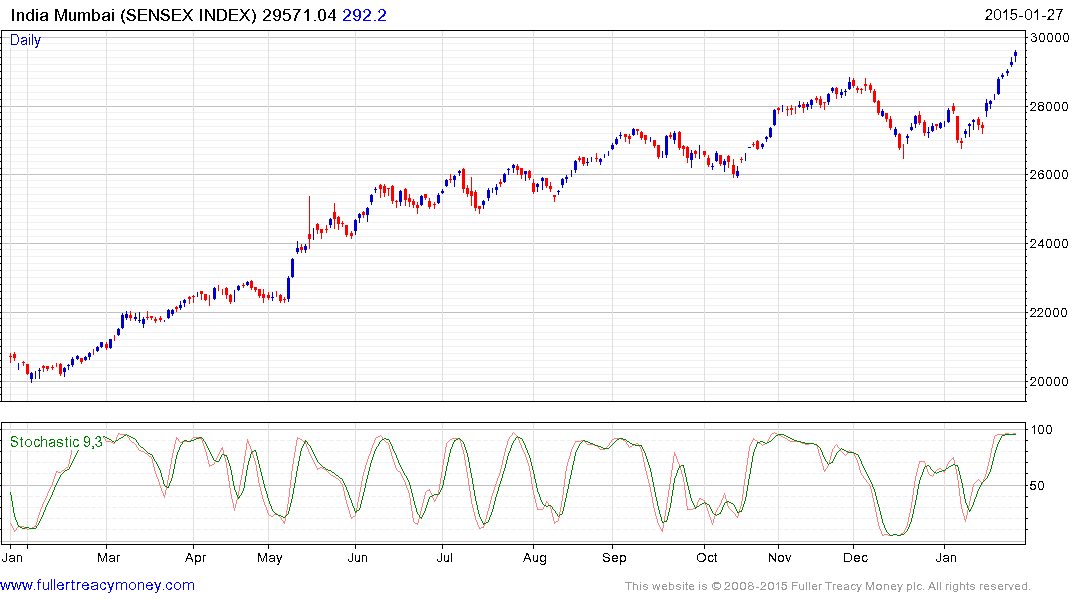Image resolution: width=1075 pixels, height=600 pixels.
Task: Click the 'Nov' month axis label
Action: pyautogui.click(x=780, y=558)
